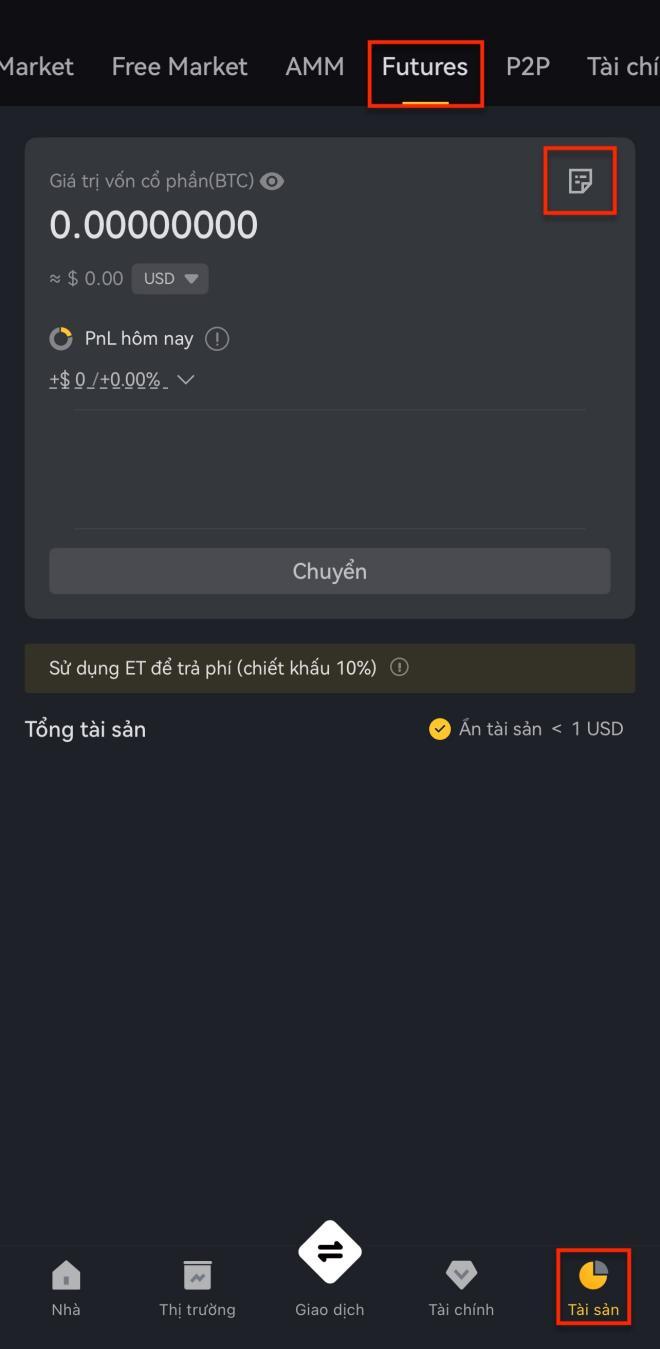
Task: Open the Tài chính finance icon
Action: click(461, 1275)
